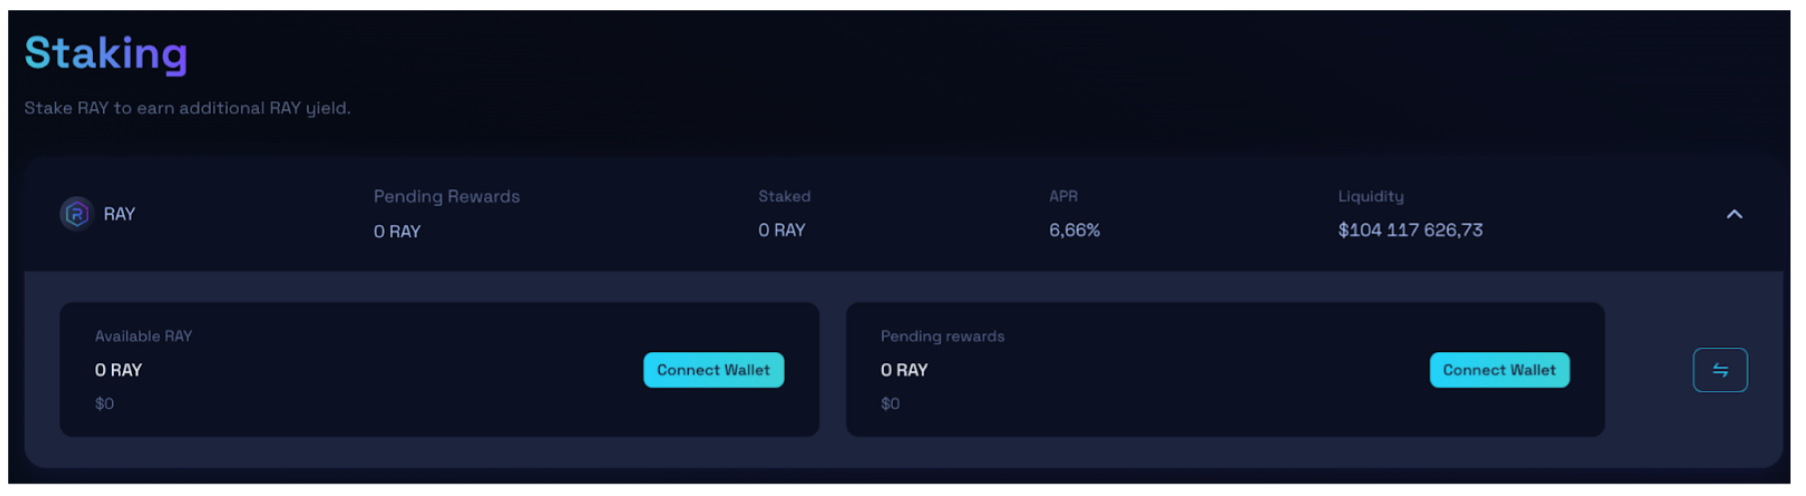Click the $104 117 626,73 liquidity value
The height and width of the screenshot is (496, 1806).
1410,230
